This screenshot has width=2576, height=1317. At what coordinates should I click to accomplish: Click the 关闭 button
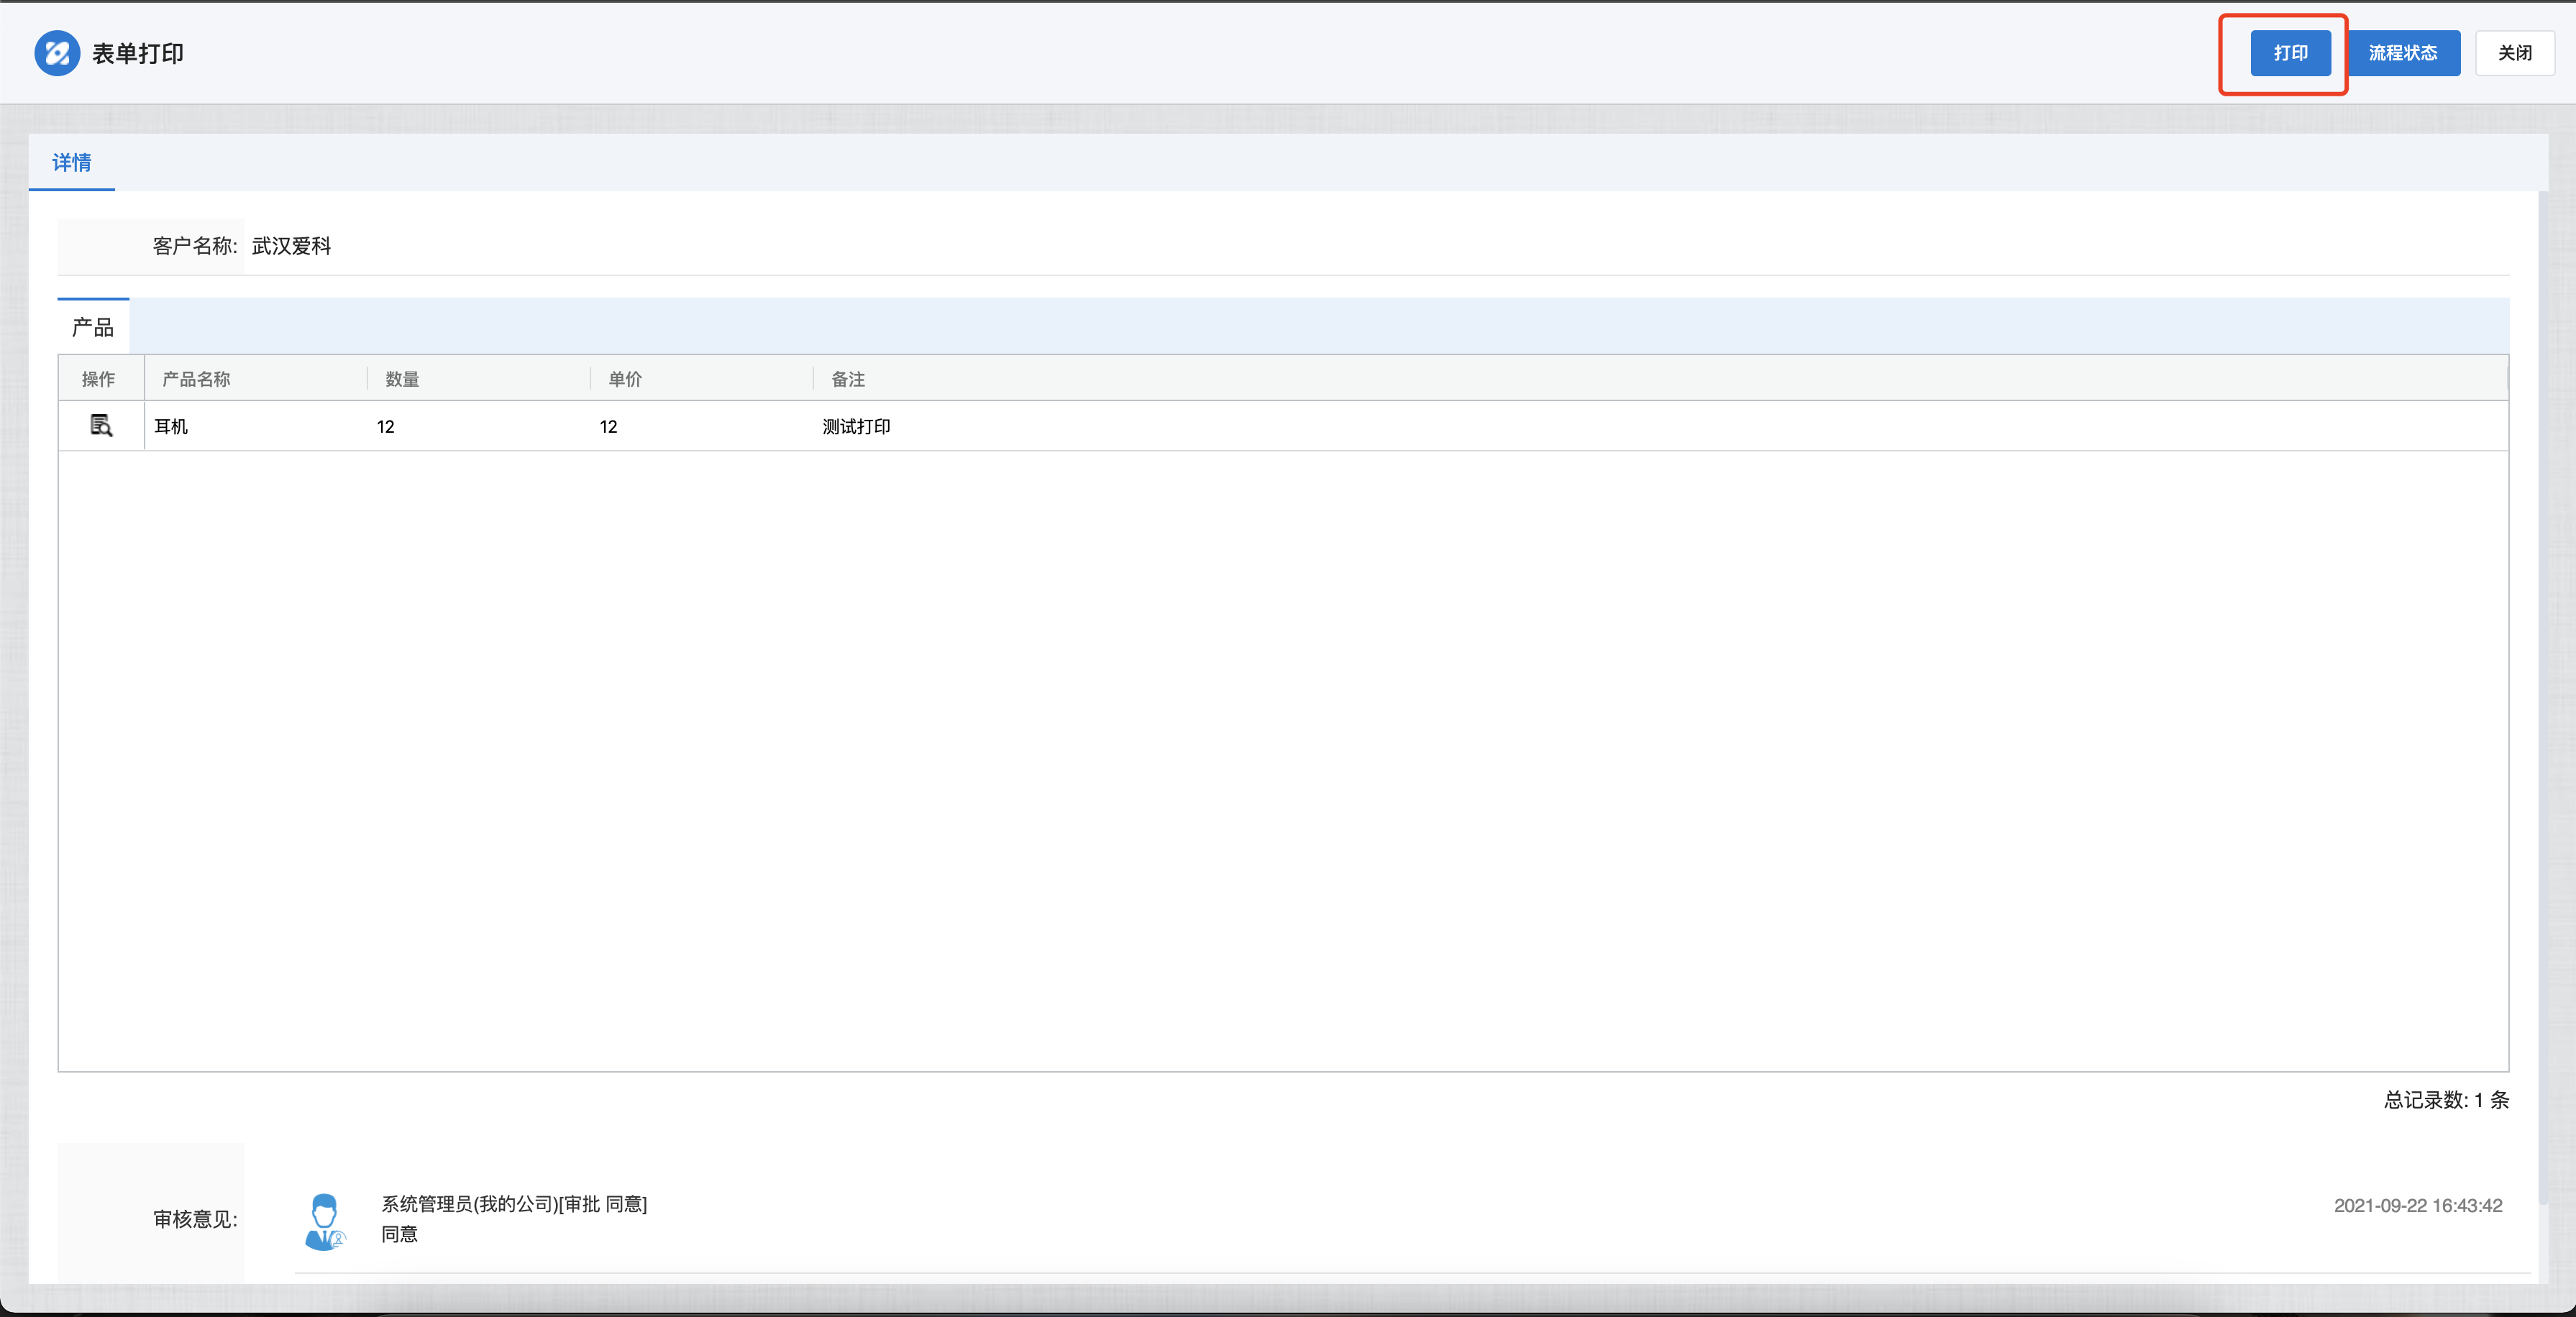(x=2514, y=53)
